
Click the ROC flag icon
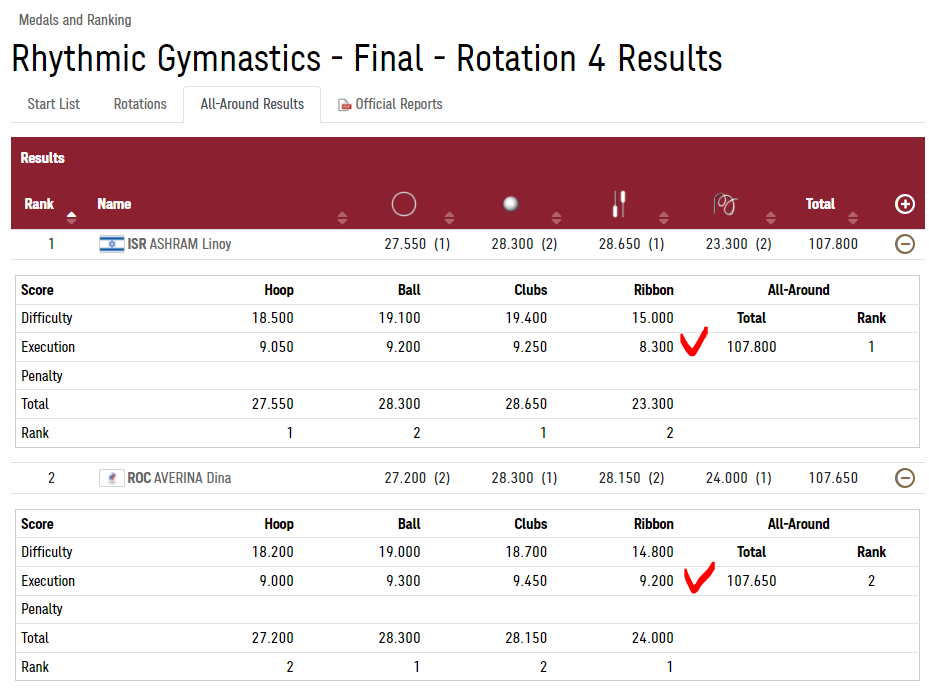coord(111,478)
